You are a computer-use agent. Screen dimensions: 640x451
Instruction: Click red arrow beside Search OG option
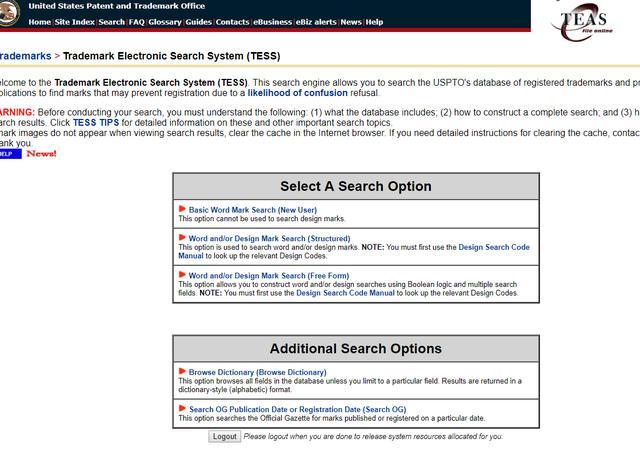(182, 409)
